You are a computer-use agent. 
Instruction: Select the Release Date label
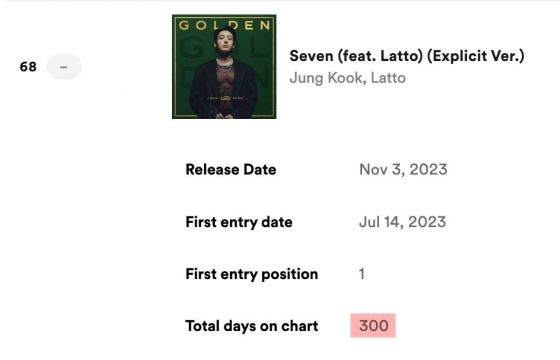coord(231,170)
